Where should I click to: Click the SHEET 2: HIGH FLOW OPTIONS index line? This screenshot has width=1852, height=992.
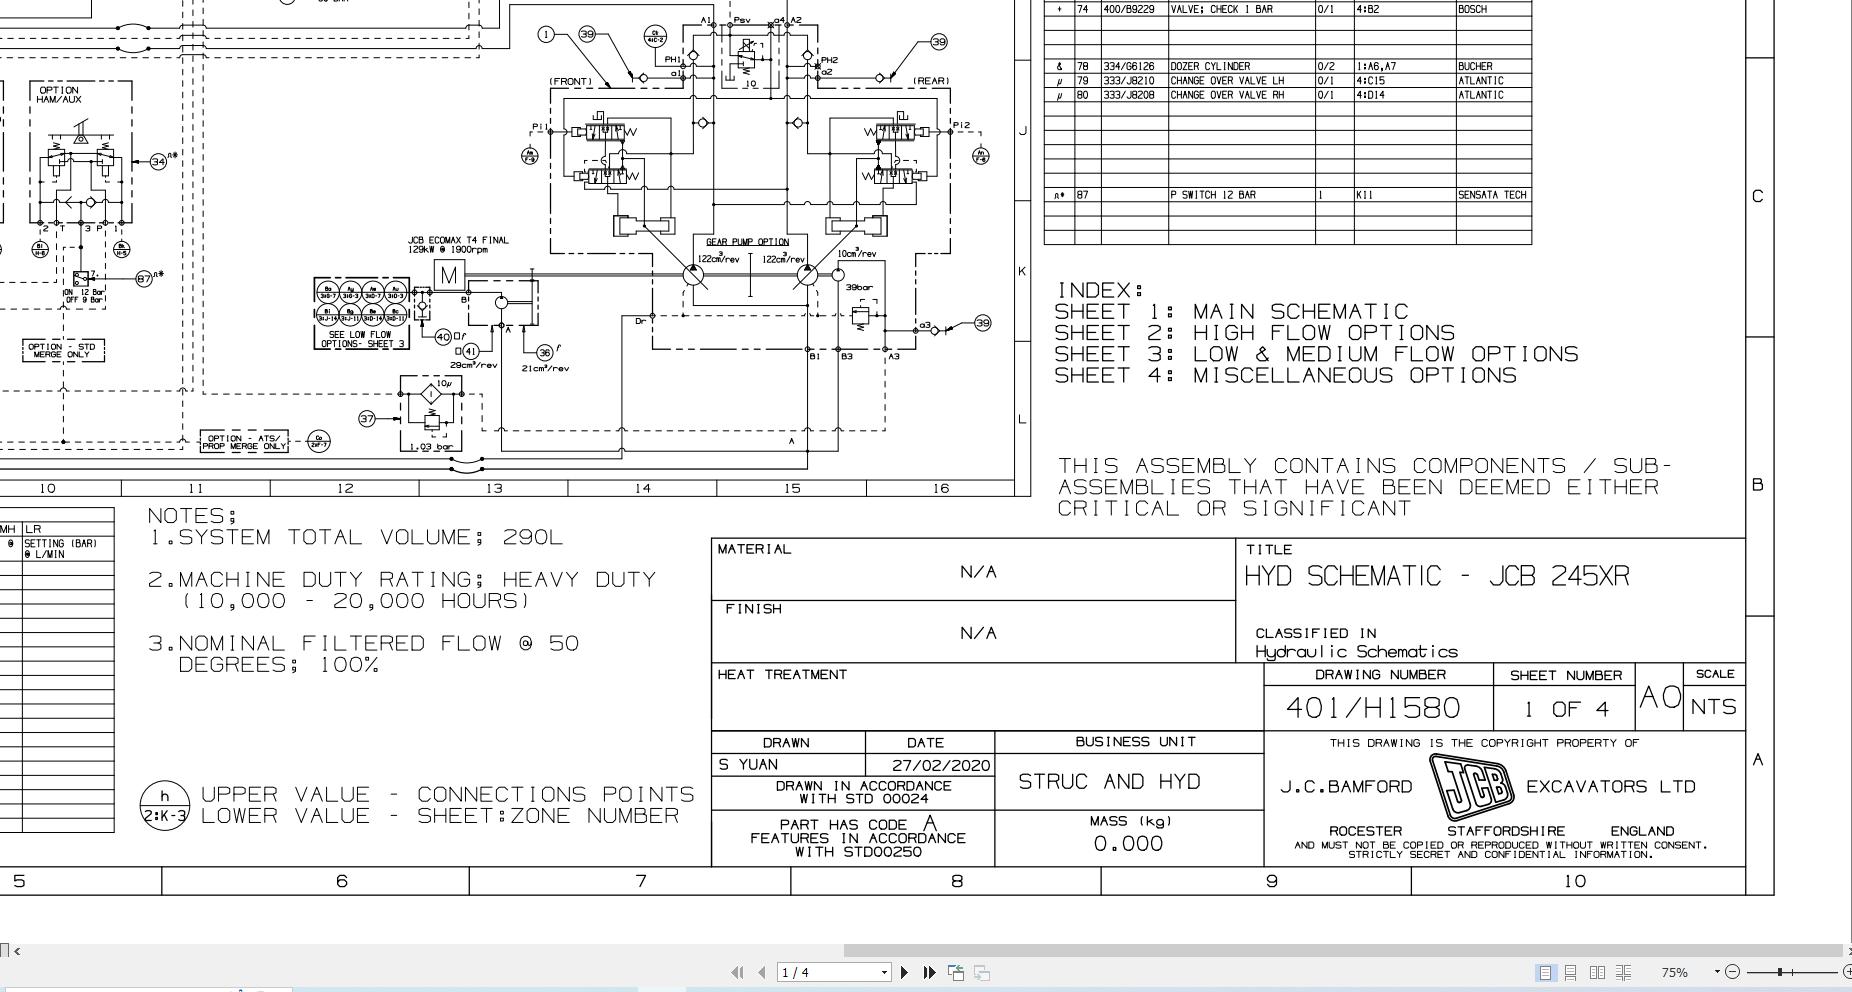[x=1255, y=333]
